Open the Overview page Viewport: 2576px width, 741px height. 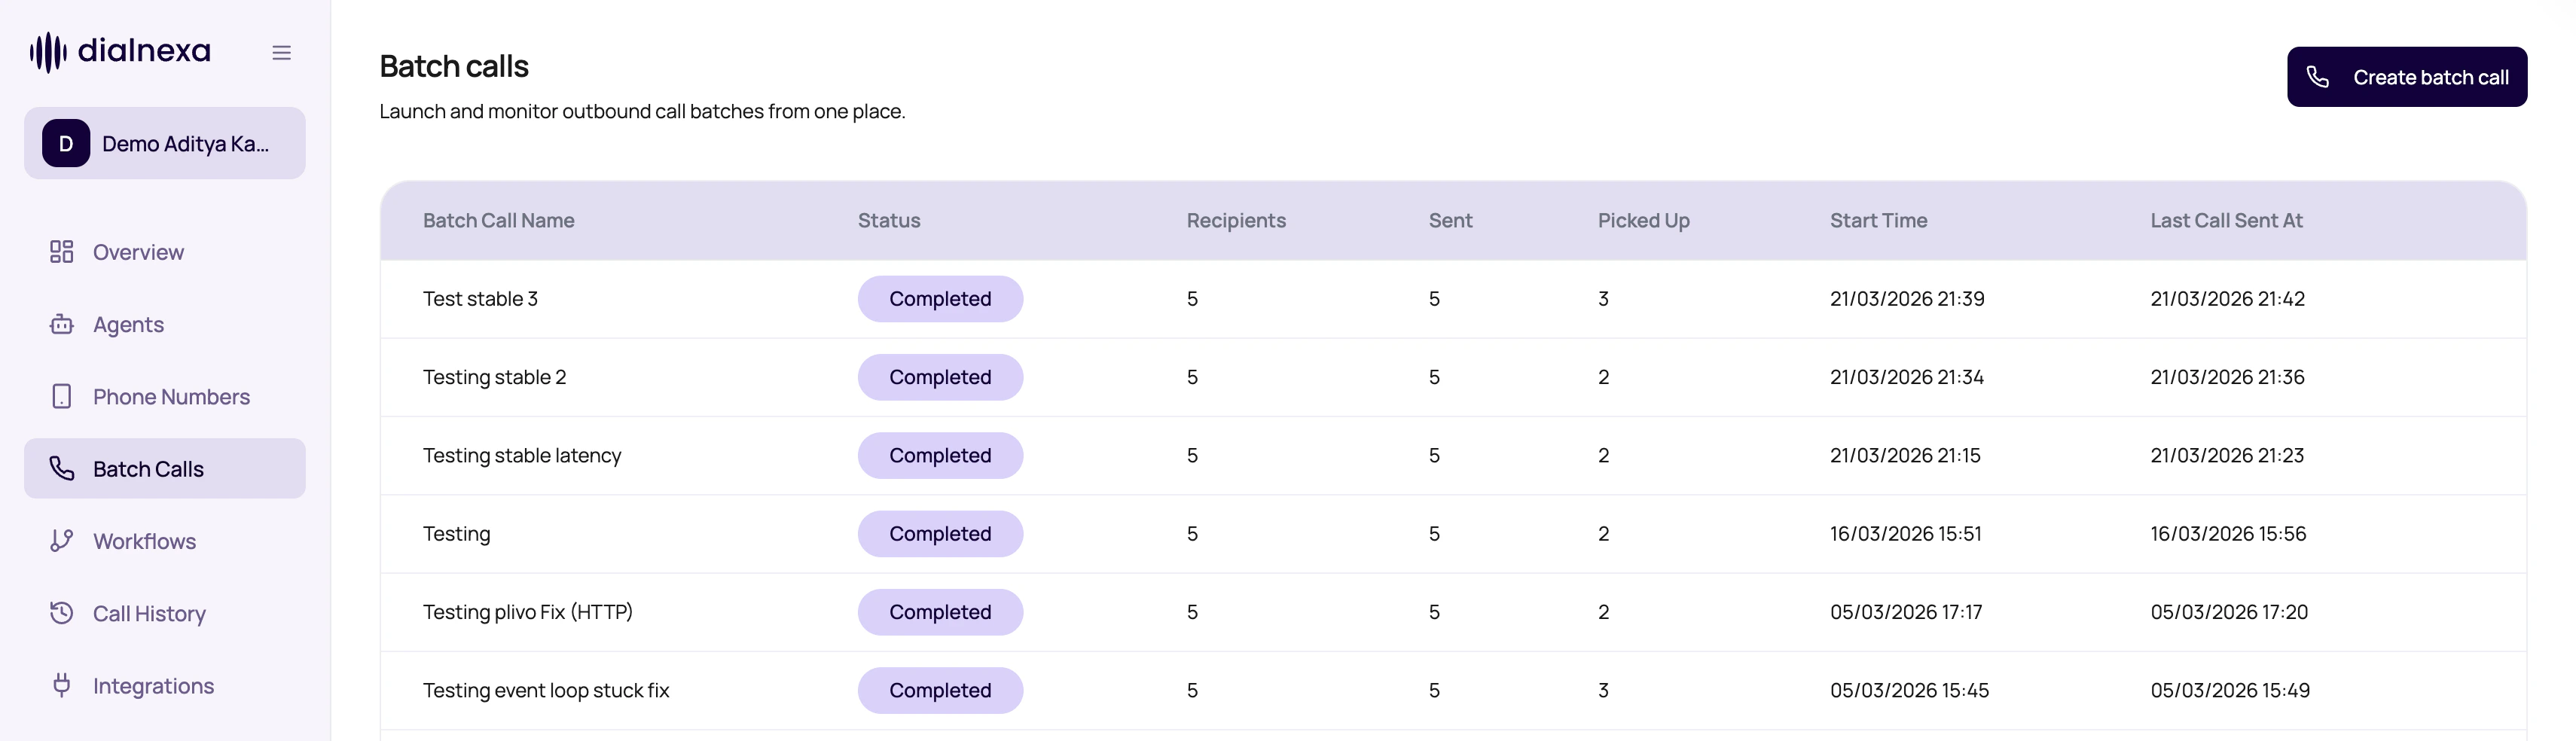(165, 252)
